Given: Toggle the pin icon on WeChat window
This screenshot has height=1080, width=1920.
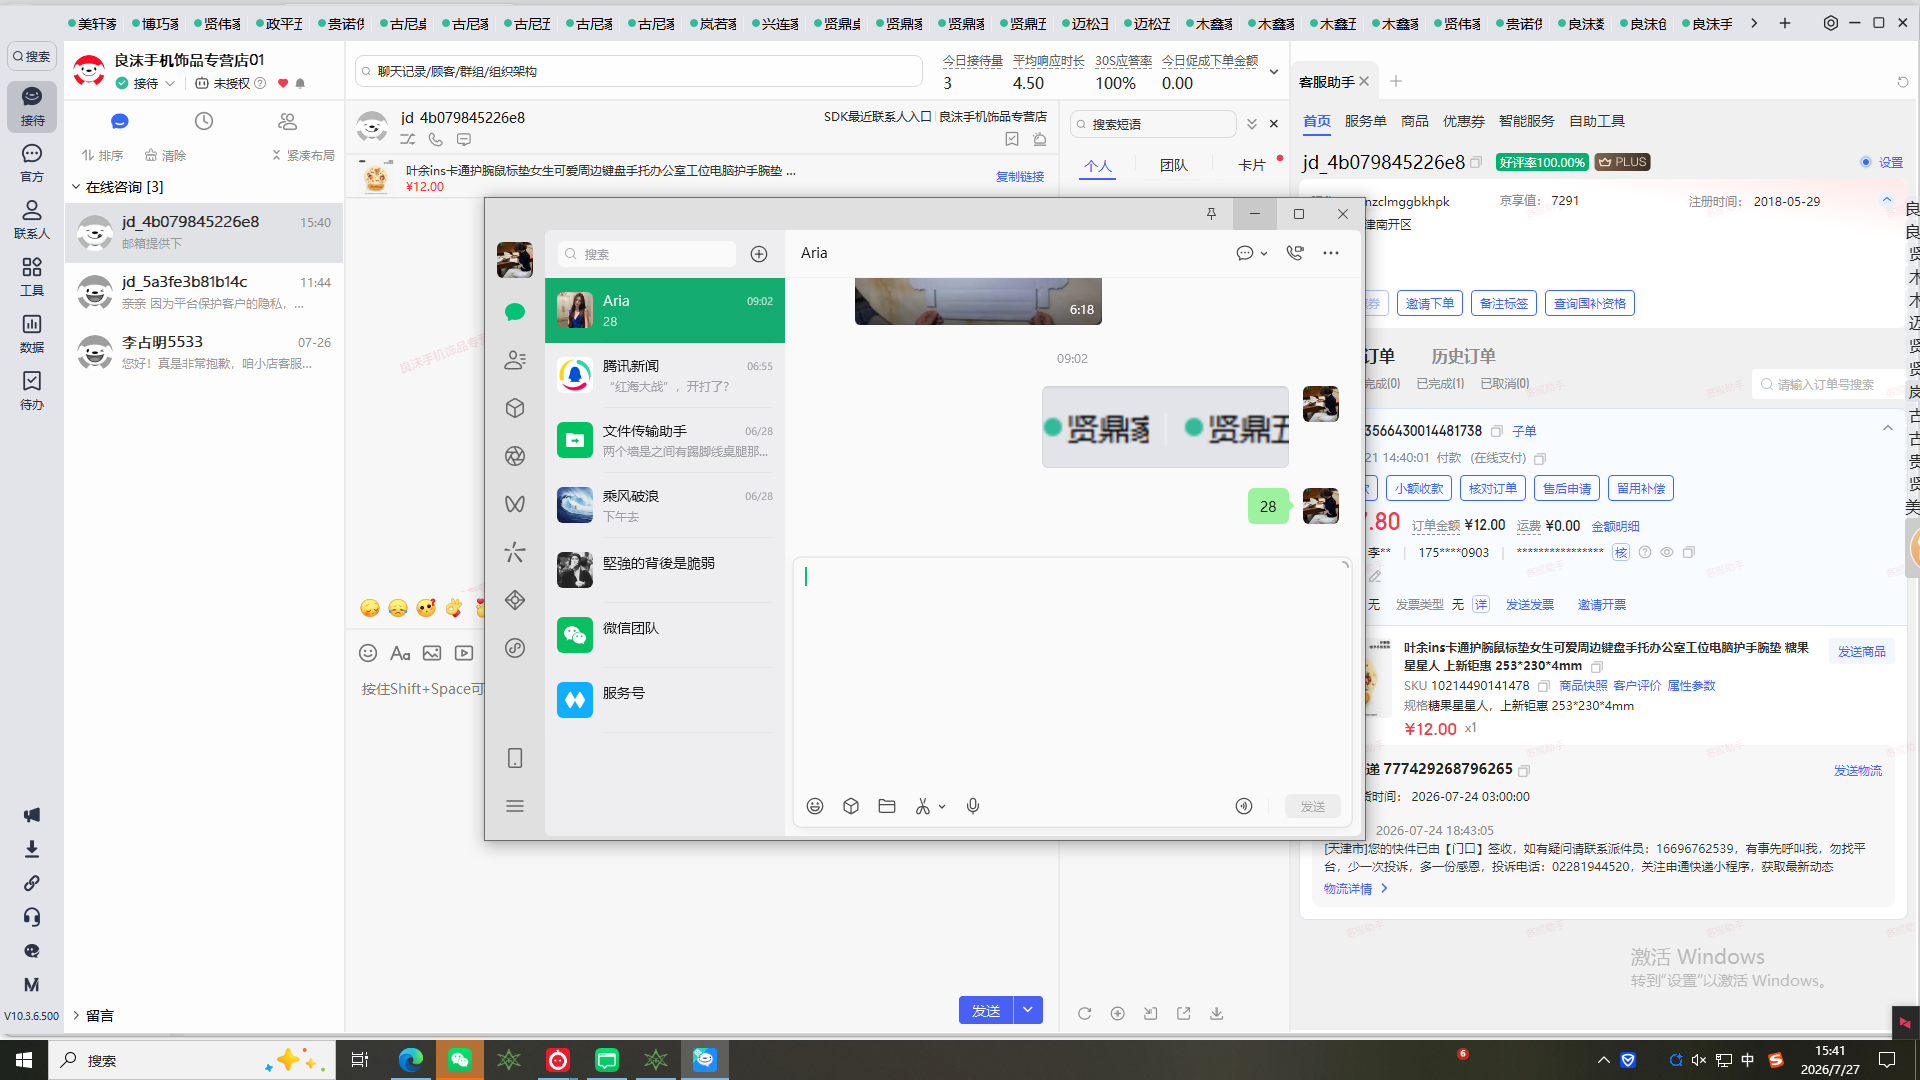Looking at the screenshot, I should coord(1211,214).
